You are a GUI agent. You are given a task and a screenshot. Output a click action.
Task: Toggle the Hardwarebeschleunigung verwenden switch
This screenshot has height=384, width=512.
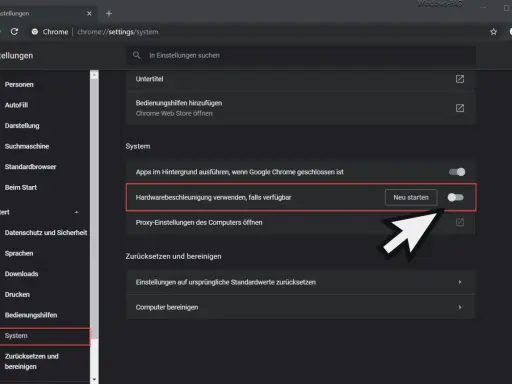(456, 197)
